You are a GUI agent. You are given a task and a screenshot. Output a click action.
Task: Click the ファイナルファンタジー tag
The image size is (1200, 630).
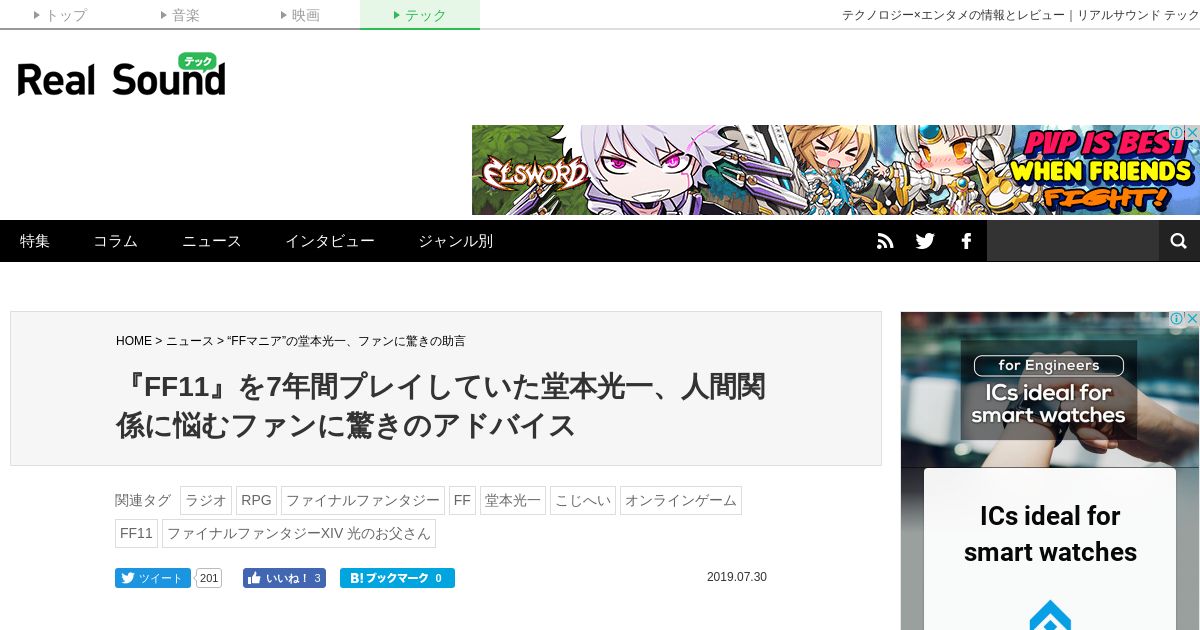tap(363, 500)
